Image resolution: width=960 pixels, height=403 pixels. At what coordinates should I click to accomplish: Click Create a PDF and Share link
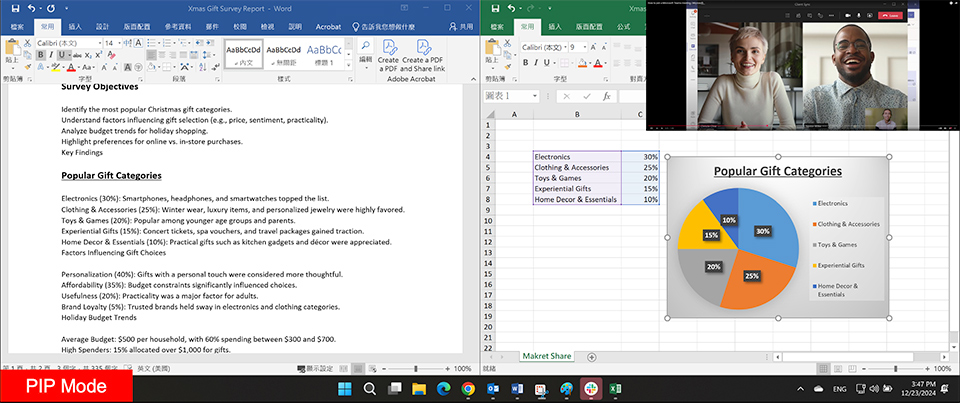(423, 54)
